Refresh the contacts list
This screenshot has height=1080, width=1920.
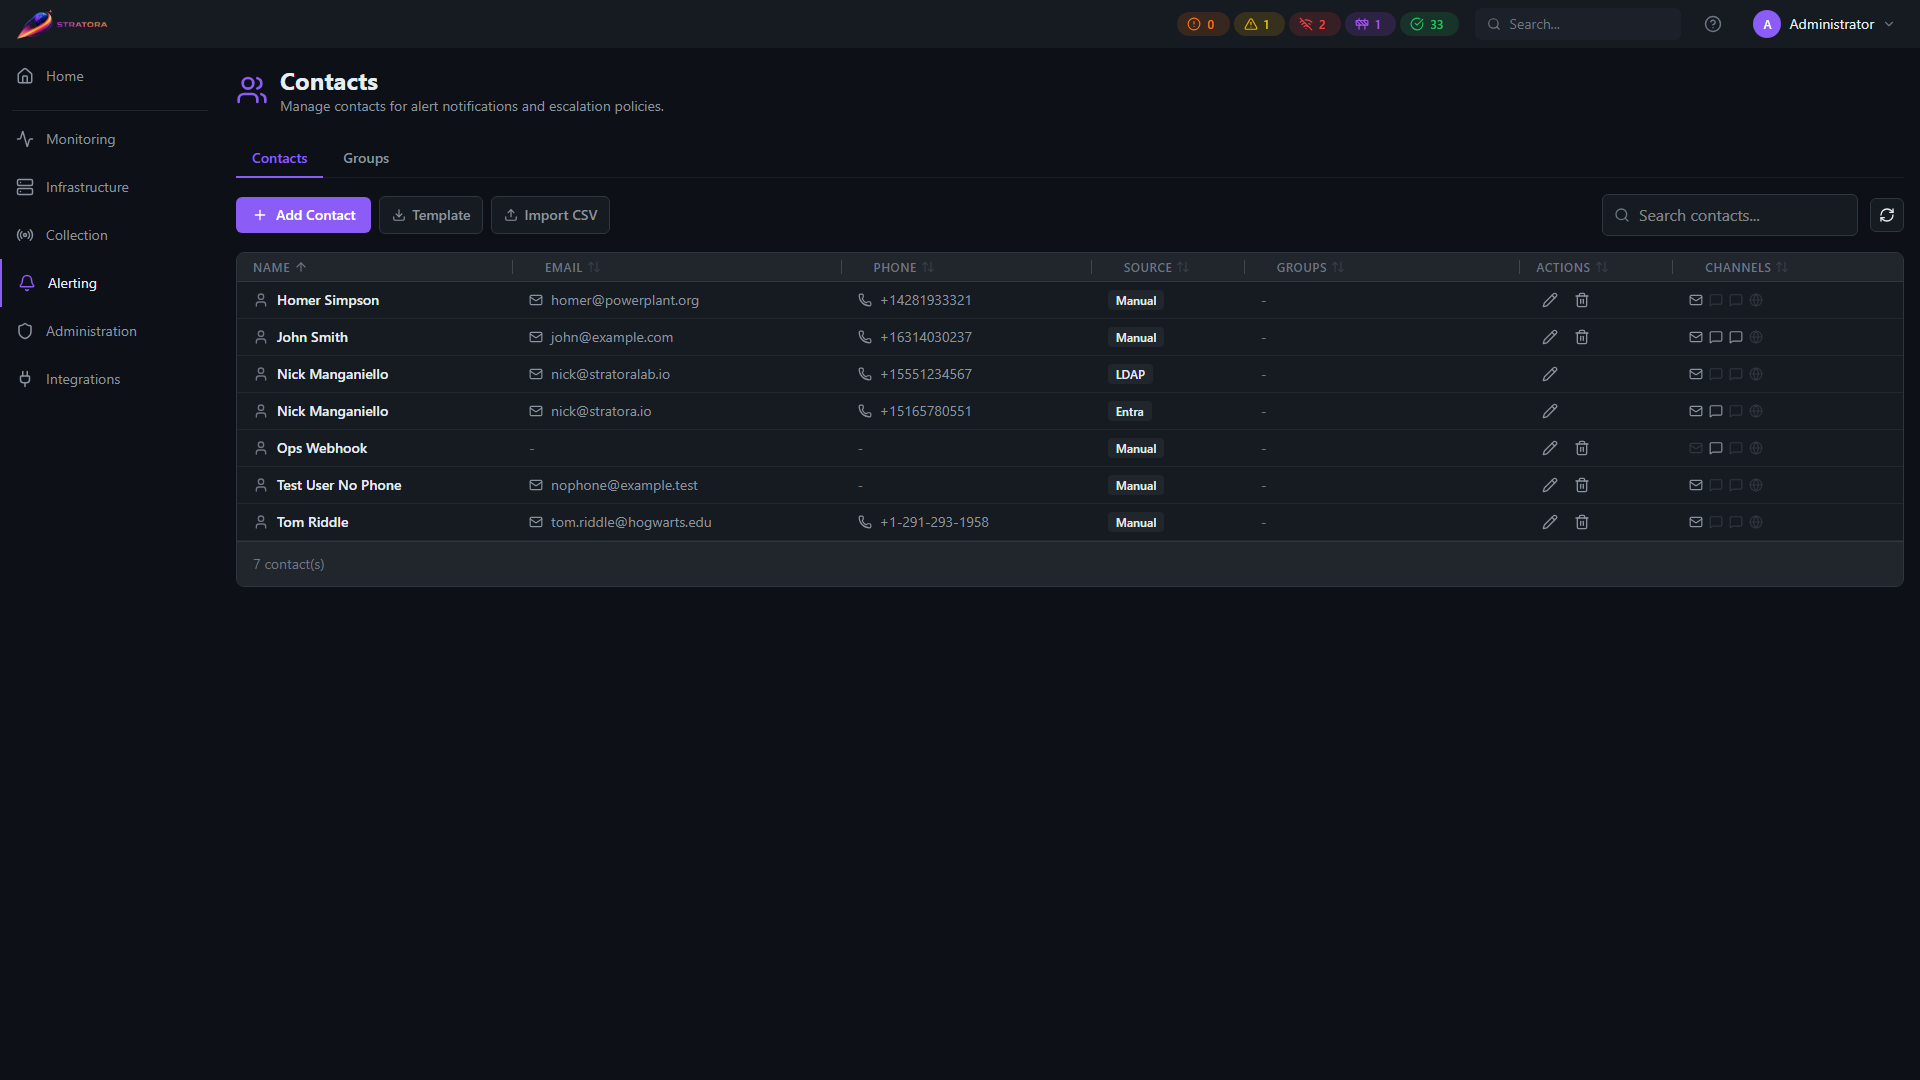click(1887, 215)
